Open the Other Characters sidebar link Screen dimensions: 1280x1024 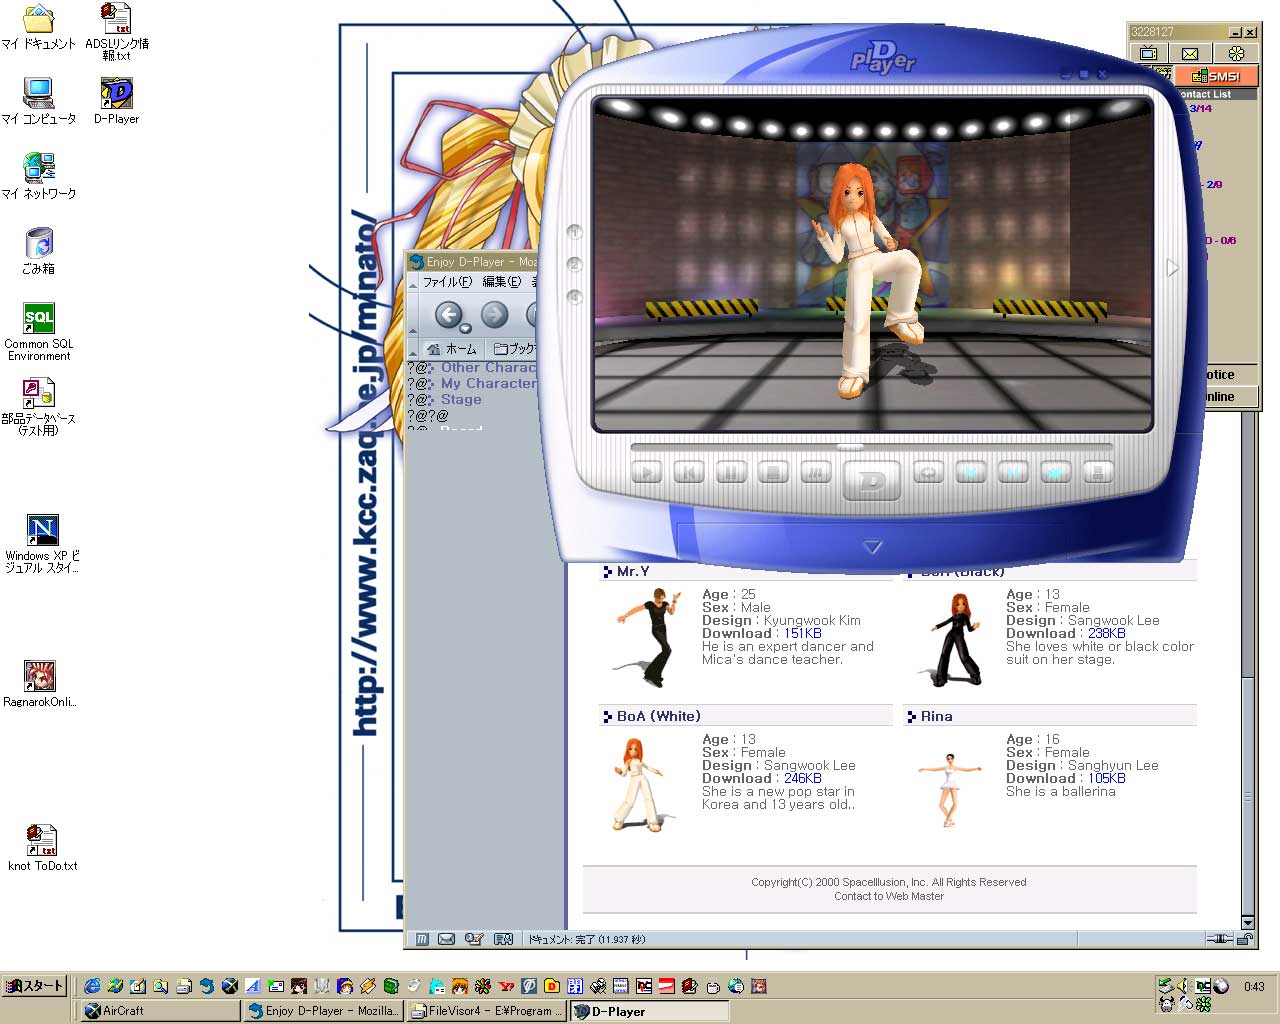pyautogui.click(x=489, y=367)
